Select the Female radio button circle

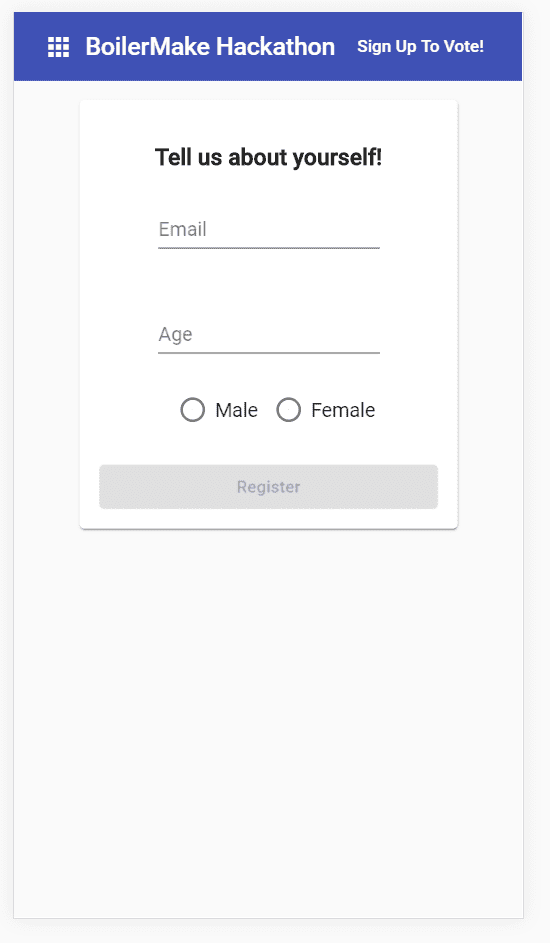(x=289, y=410)
